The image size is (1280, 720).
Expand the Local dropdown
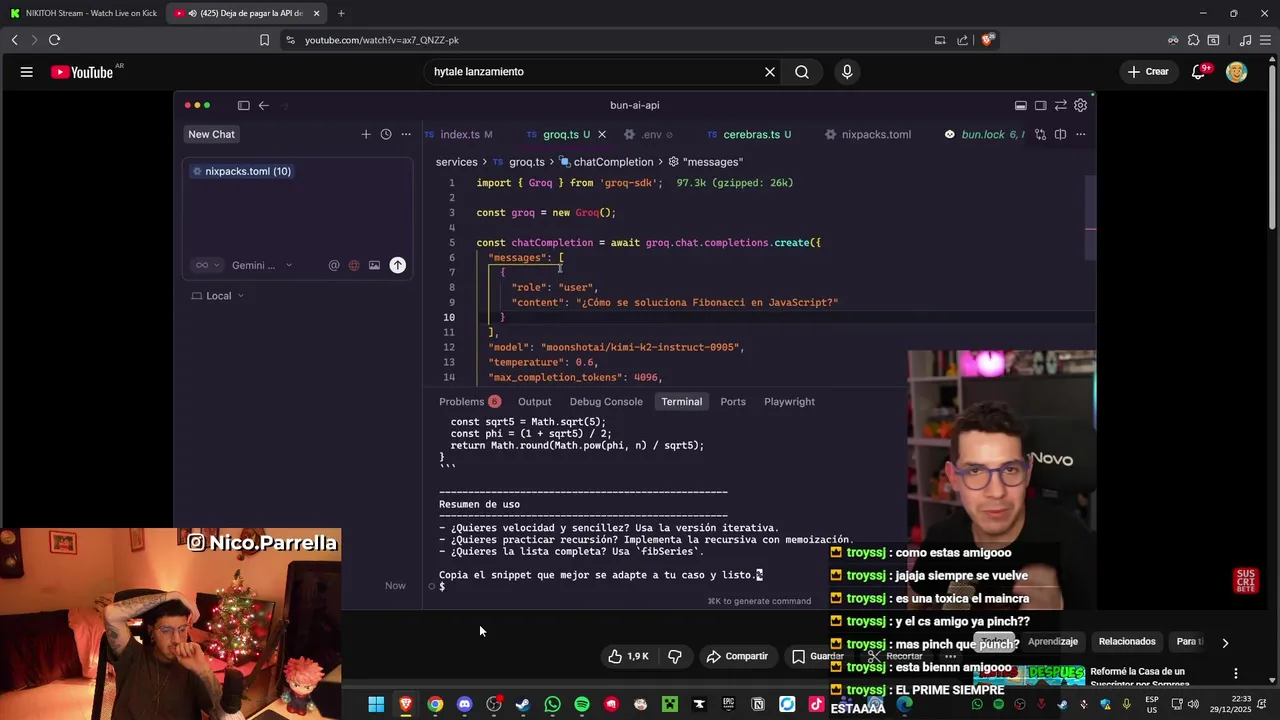(217, 296)
